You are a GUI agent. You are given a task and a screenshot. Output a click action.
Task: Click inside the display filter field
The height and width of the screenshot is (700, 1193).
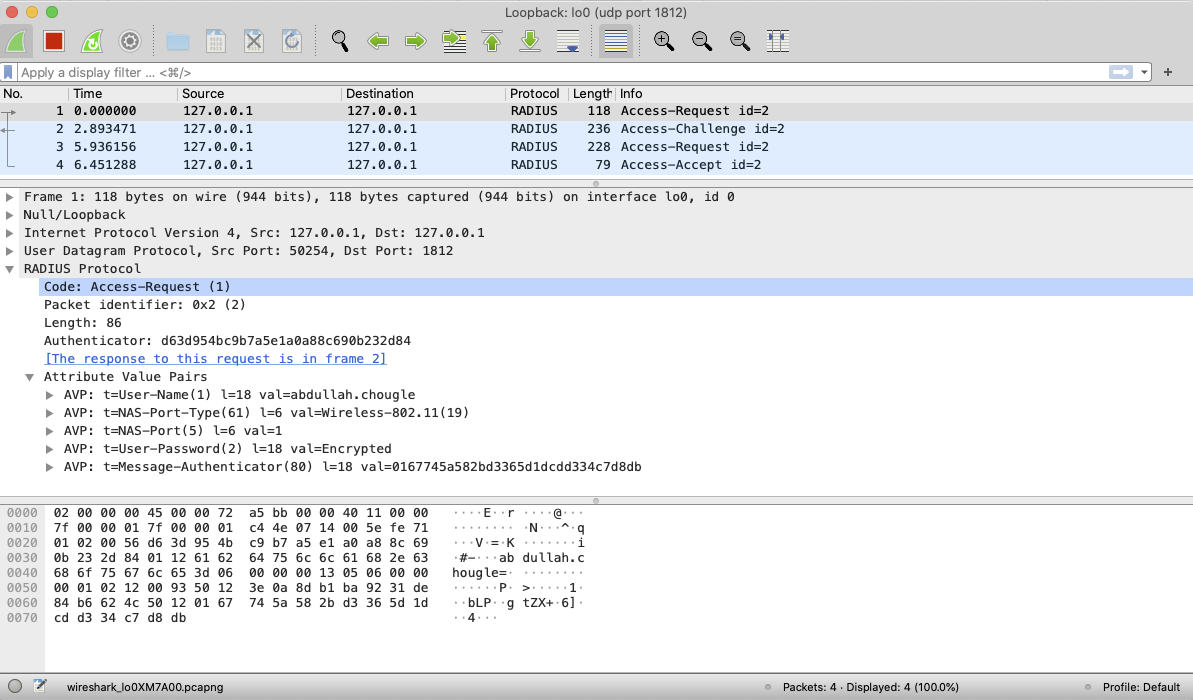[400, 72]
